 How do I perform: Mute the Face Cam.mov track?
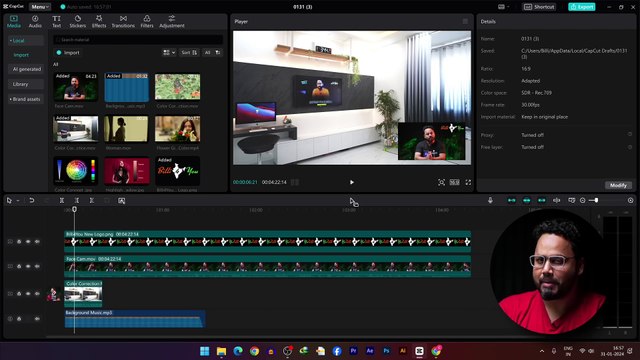[x=37, y=266]
